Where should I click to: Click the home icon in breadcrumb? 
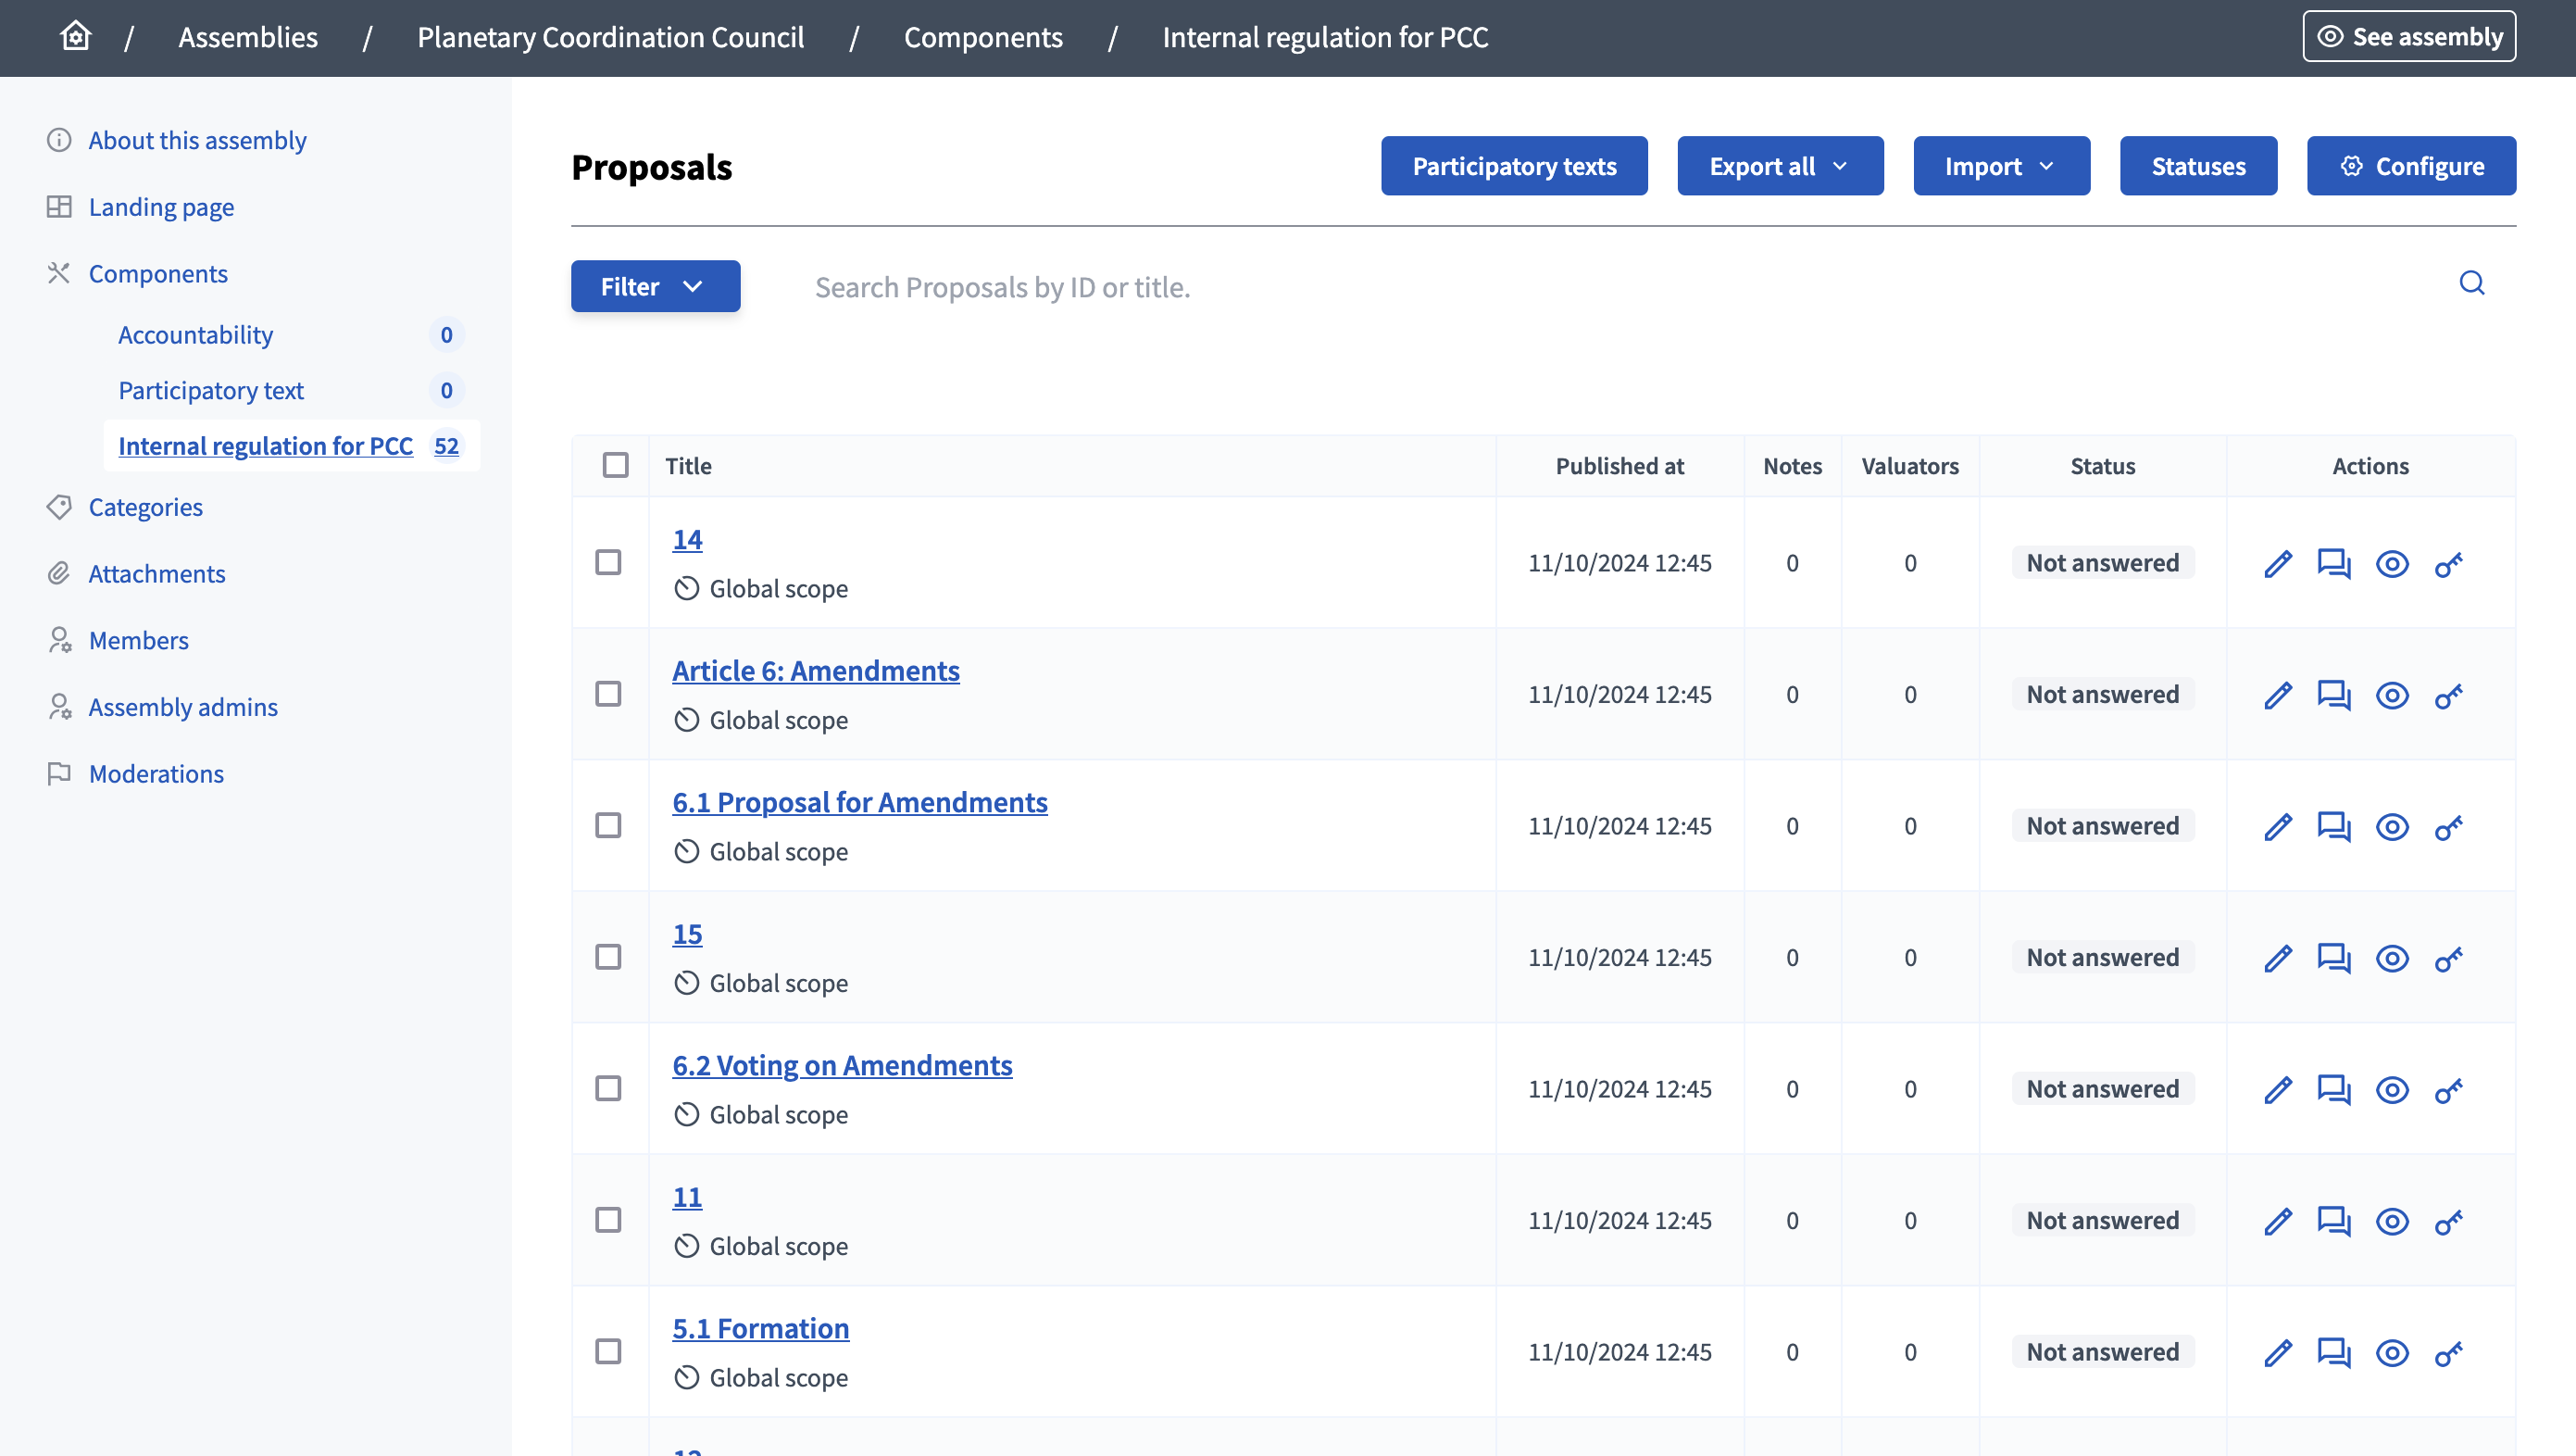(75, 37)
